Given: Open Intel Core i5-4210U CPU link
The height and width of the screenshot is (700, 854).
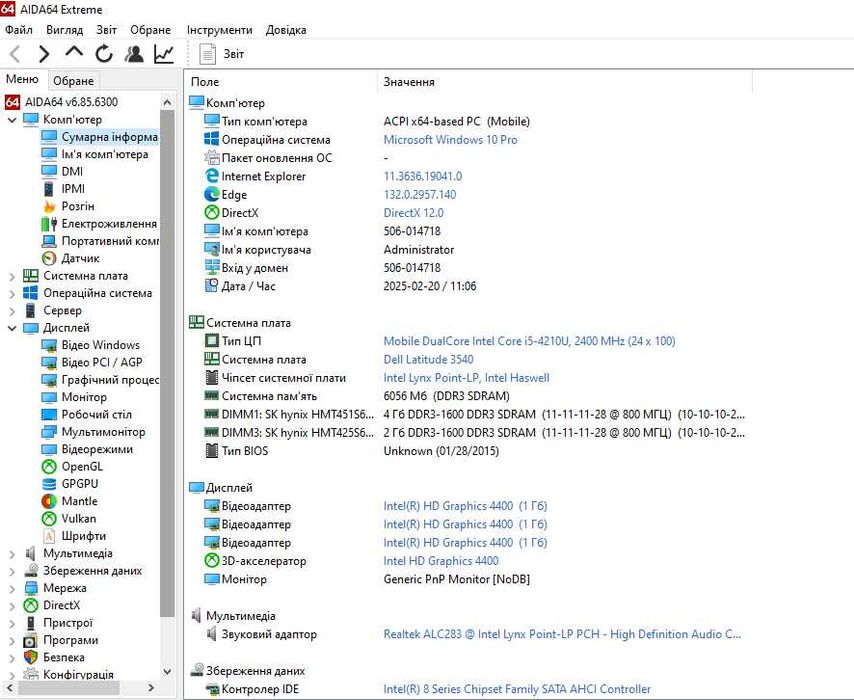Looking at the screenshot, I should point(529,341).
